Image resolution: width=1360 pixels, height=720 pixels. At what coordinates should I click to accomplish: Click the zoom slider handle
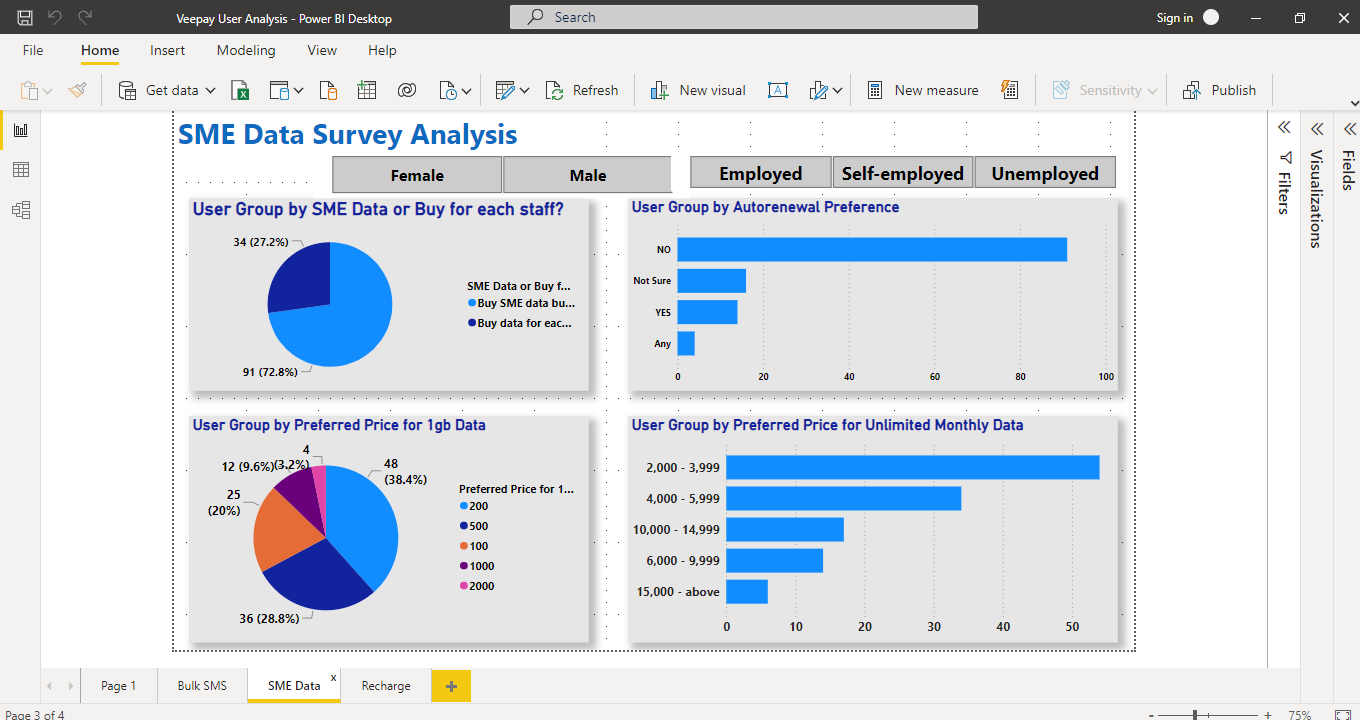coord(1196,715)
